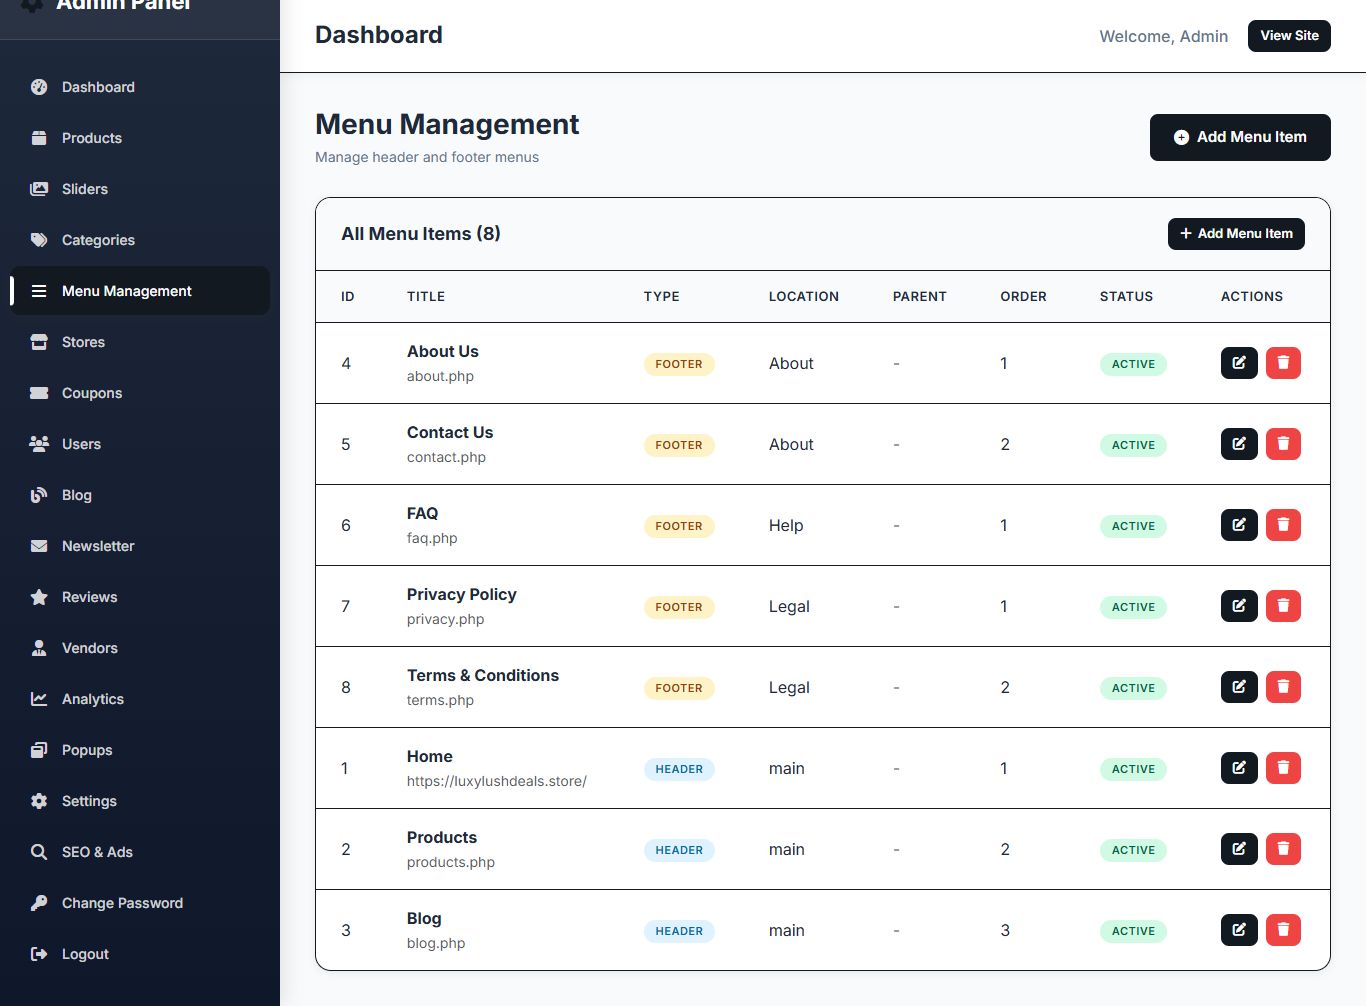Image resolution: width=1366 pixels, height=1006 pixels.
Task: Delete the Blog menu item
Action: 1283,930
